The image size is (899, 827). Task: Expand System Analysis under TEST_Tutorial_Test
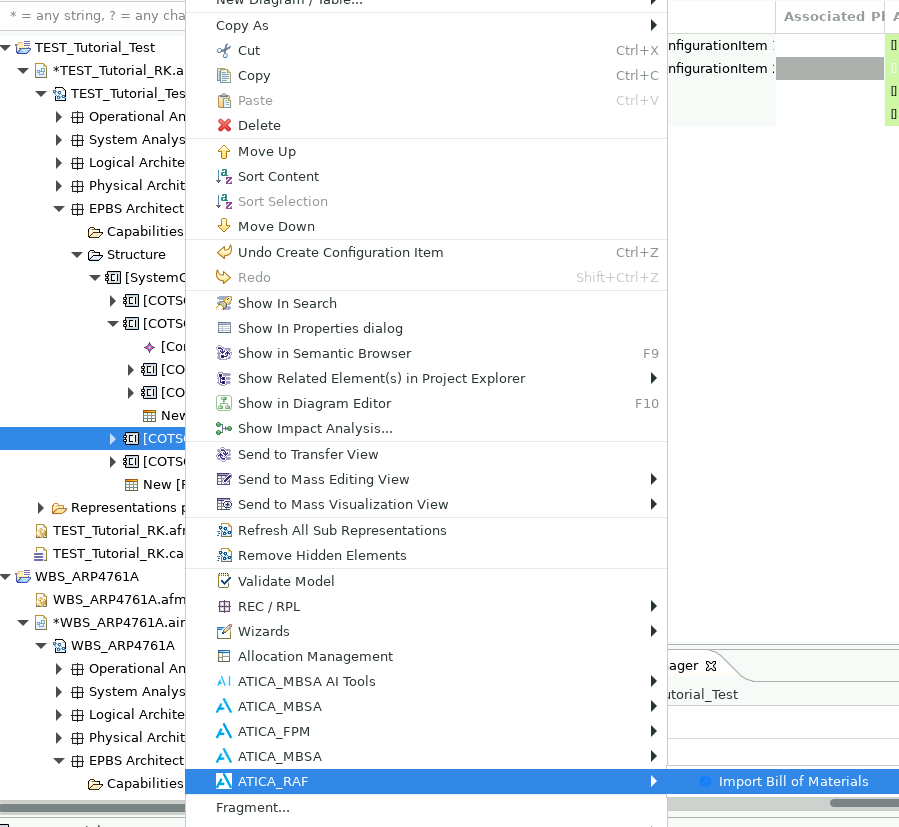pyautogui.click(x=58, y=140)
